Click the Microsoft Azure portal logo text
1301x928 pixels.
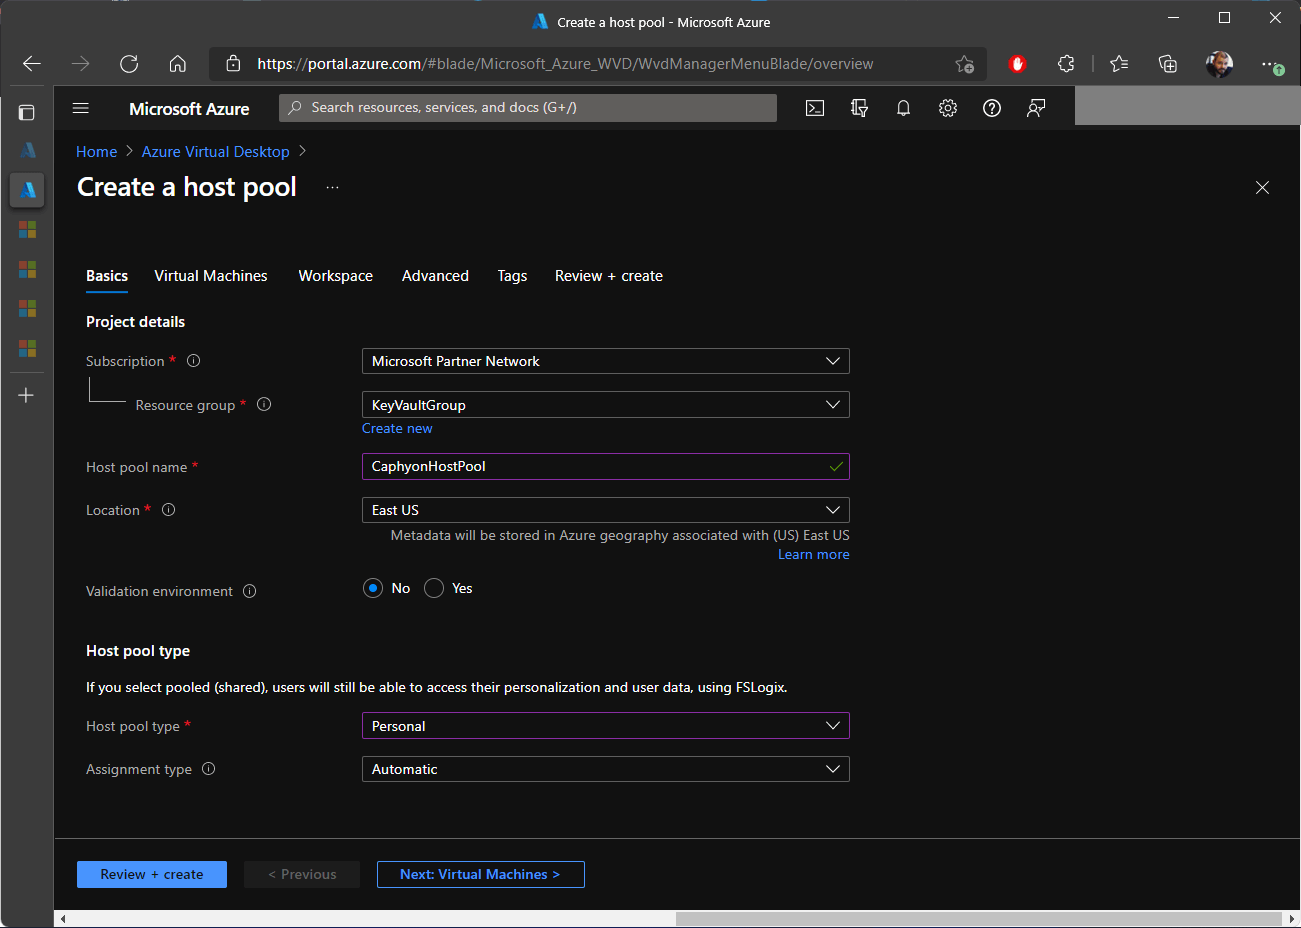coord(189,108)
